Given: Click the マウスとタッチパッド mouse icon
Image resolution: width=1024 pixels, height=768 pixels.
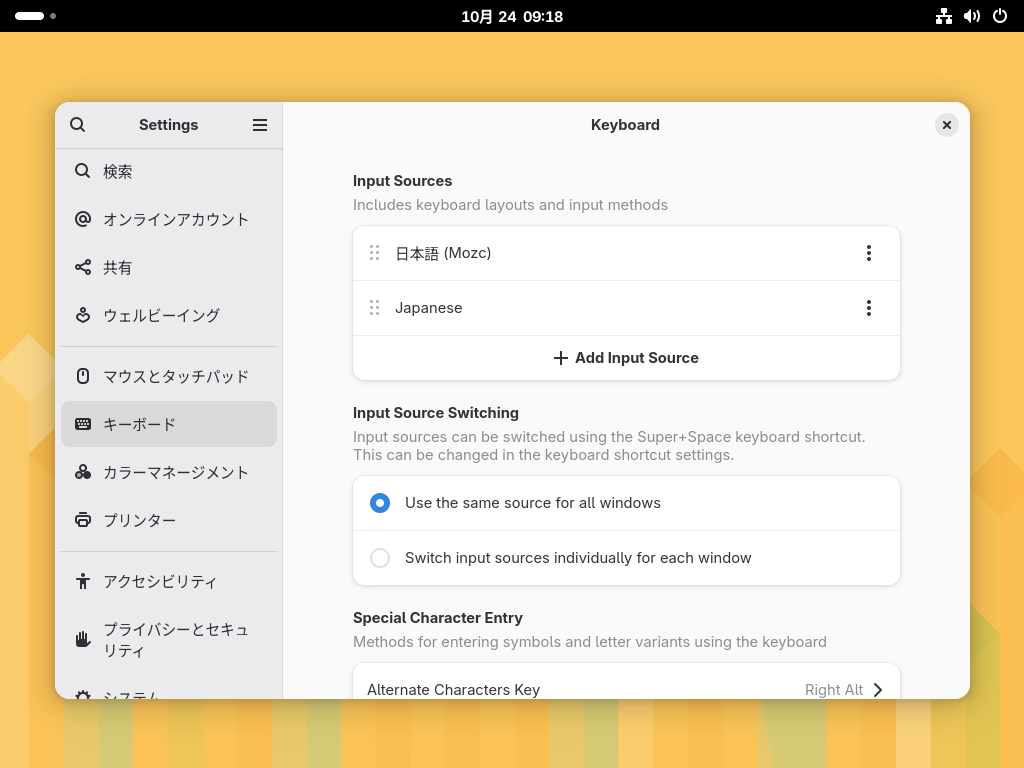Looking at the screenshot, I should pyautogui.click(x=83, y=376).
